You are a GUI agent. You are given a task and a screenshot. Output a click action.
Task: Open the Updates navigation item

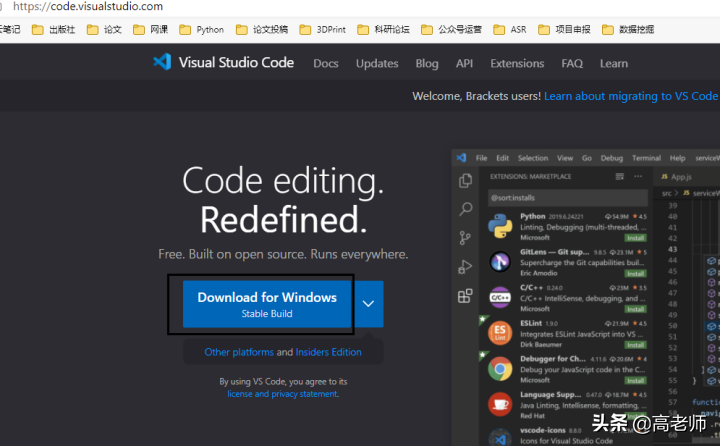(x=377, y=63)
